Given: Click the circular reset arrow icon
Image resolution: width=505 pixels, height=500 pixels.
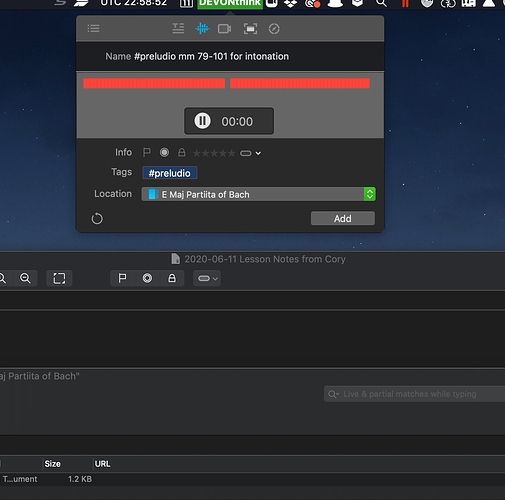Looking at the screenshot, I should point(97,219).
